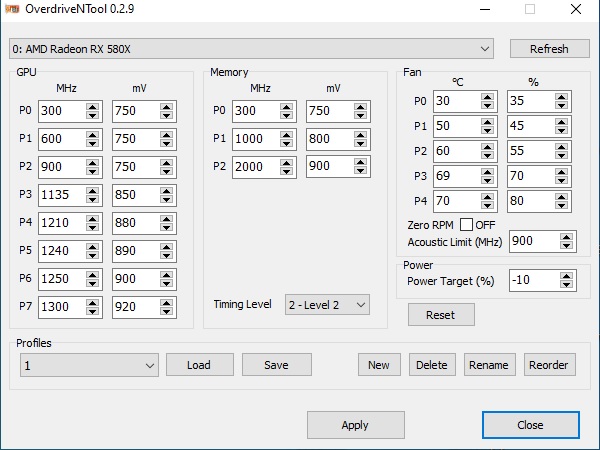600x450 pixels.
Task: Decrease Fan P3 temperature value 69
Action: (x=488, y=181)
